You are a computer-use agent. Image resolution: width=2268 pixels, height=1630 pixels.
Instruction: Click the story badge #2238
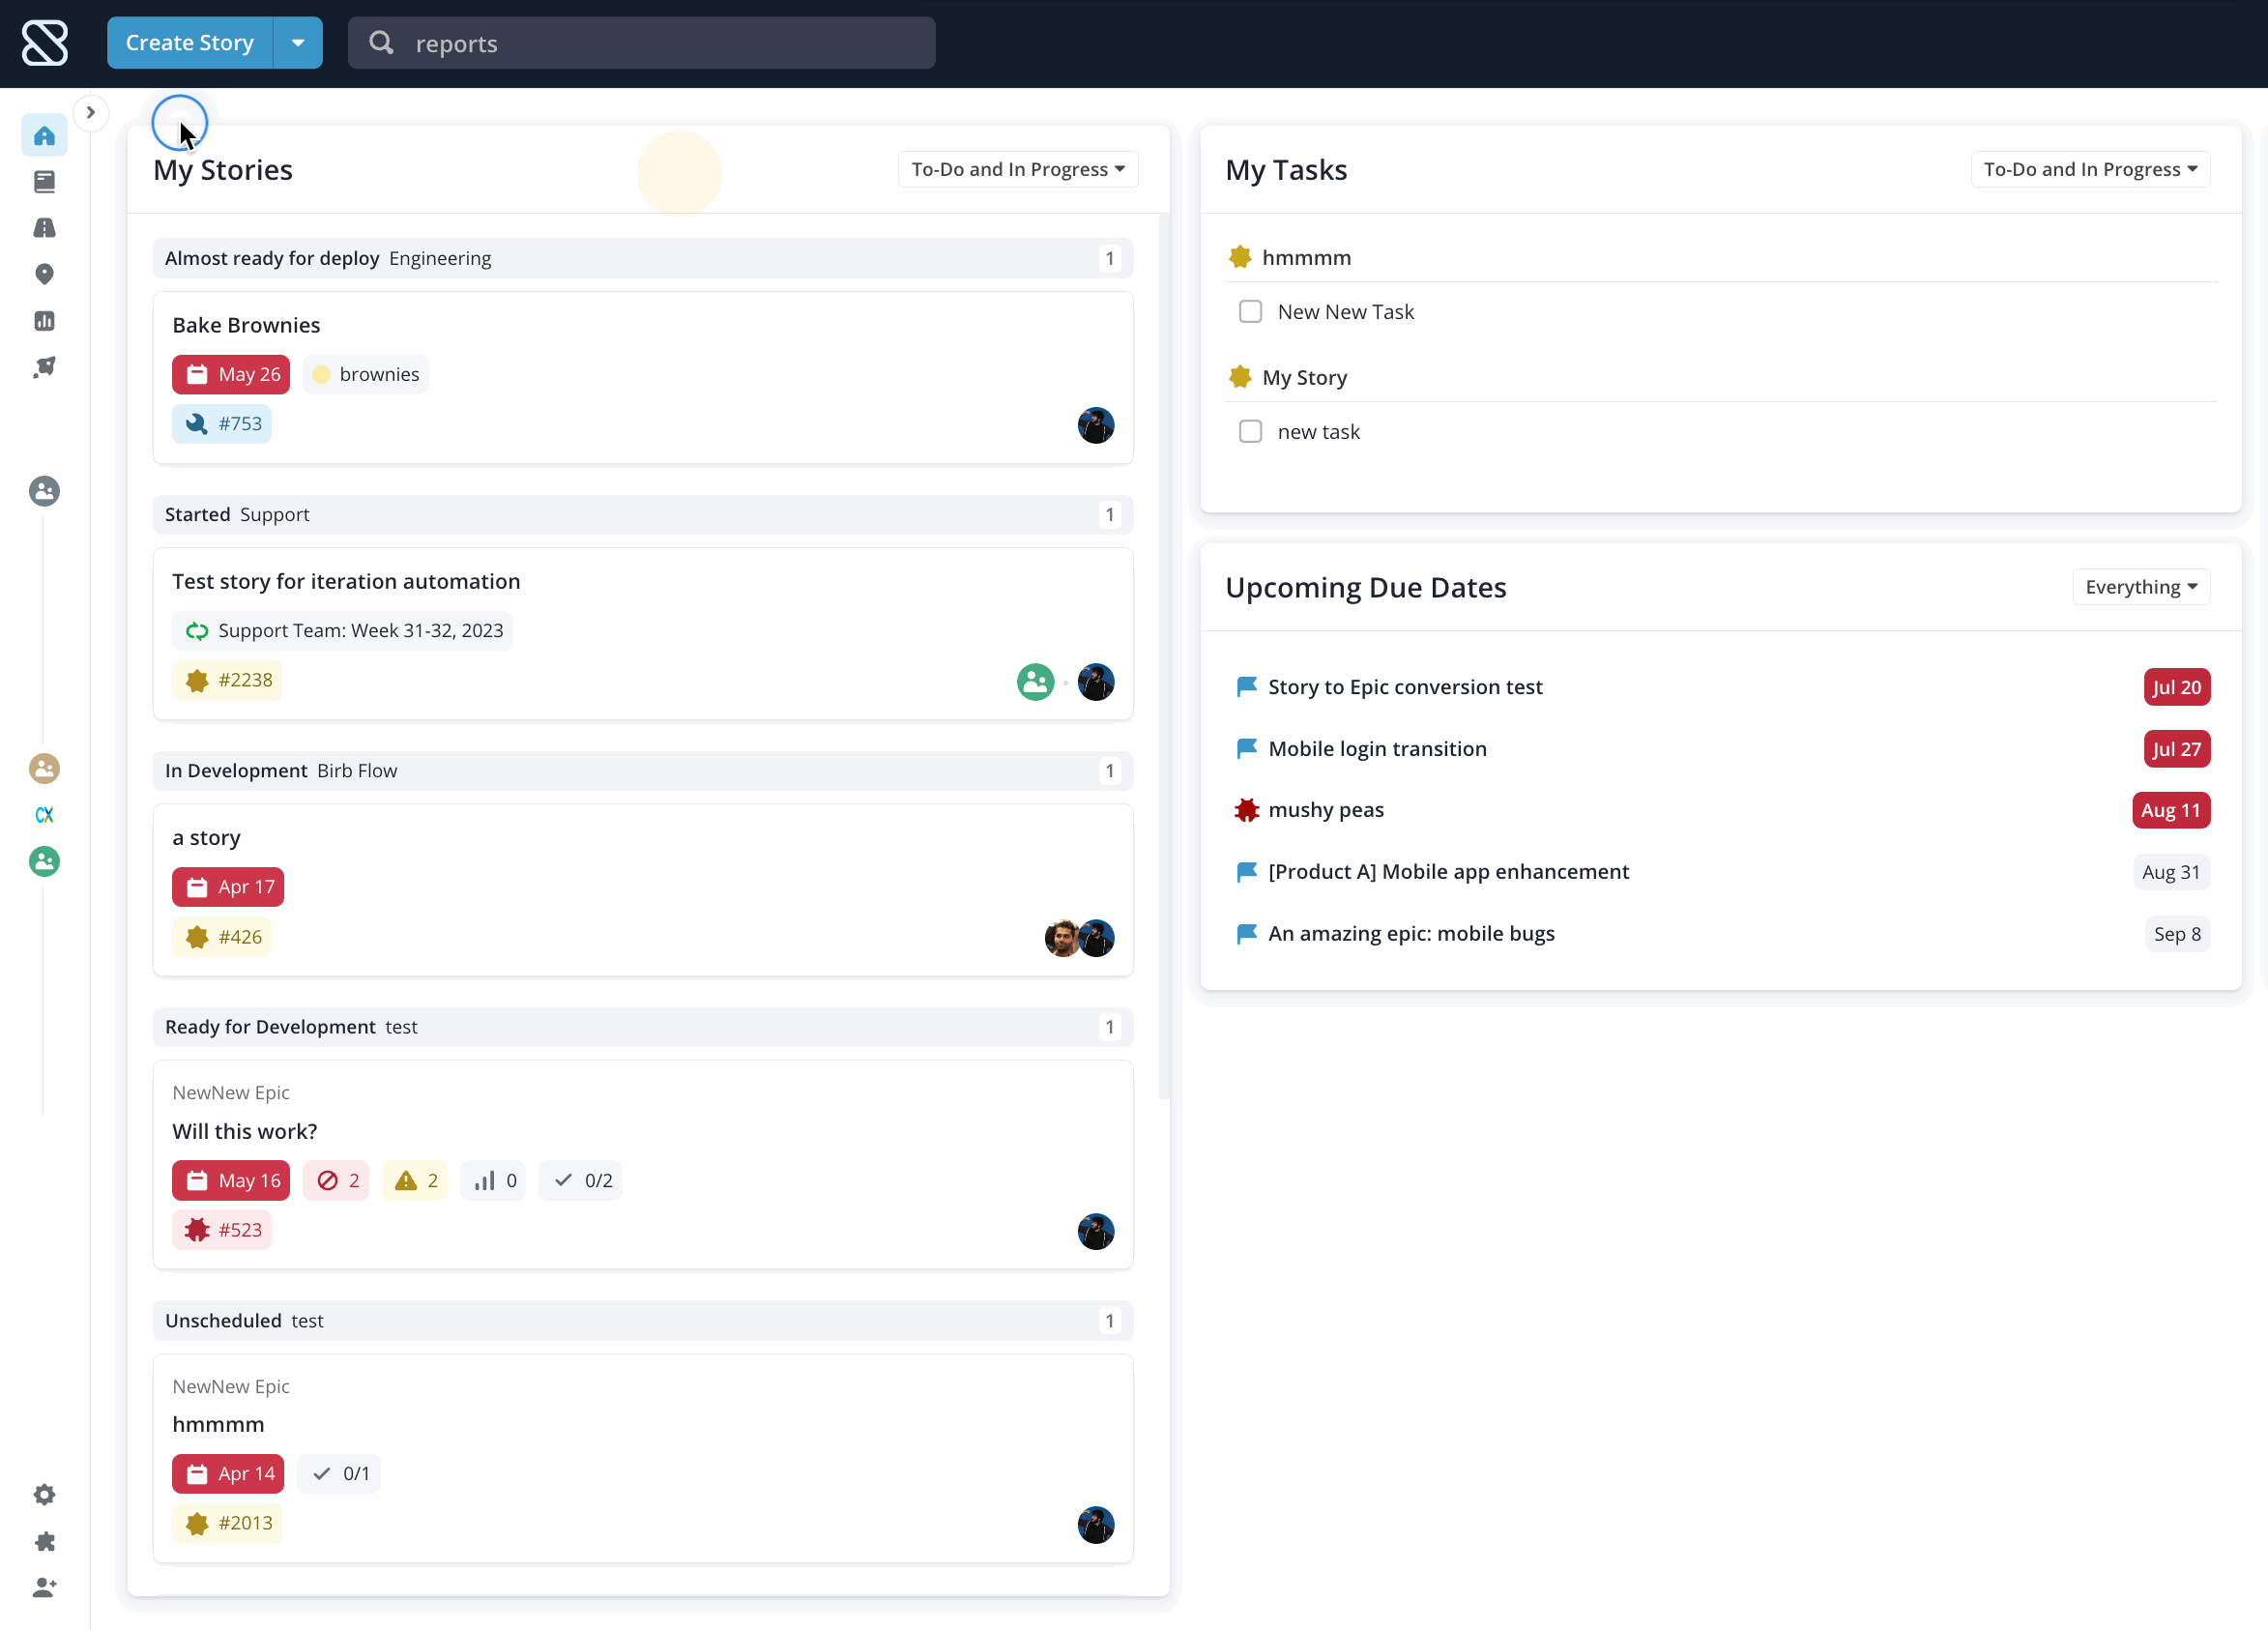pos(227,680)
